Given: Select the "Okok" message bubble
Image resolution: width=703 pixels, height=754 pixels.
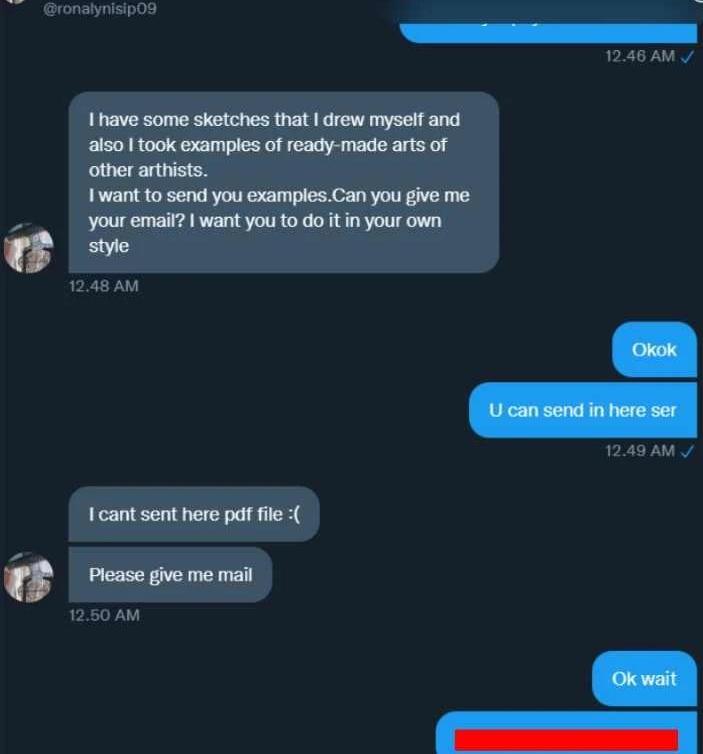Looking at the screenshot, I should coord(654,350).
